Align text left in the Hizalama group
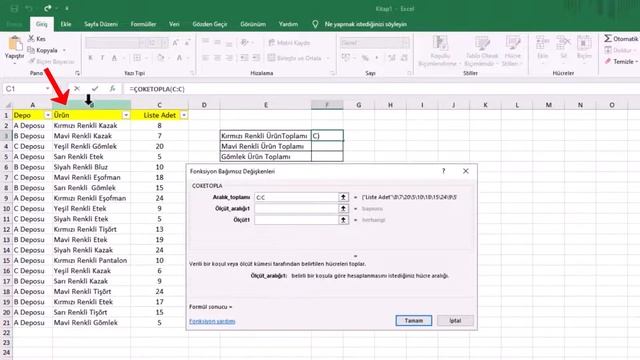 [x=205, y=58]
